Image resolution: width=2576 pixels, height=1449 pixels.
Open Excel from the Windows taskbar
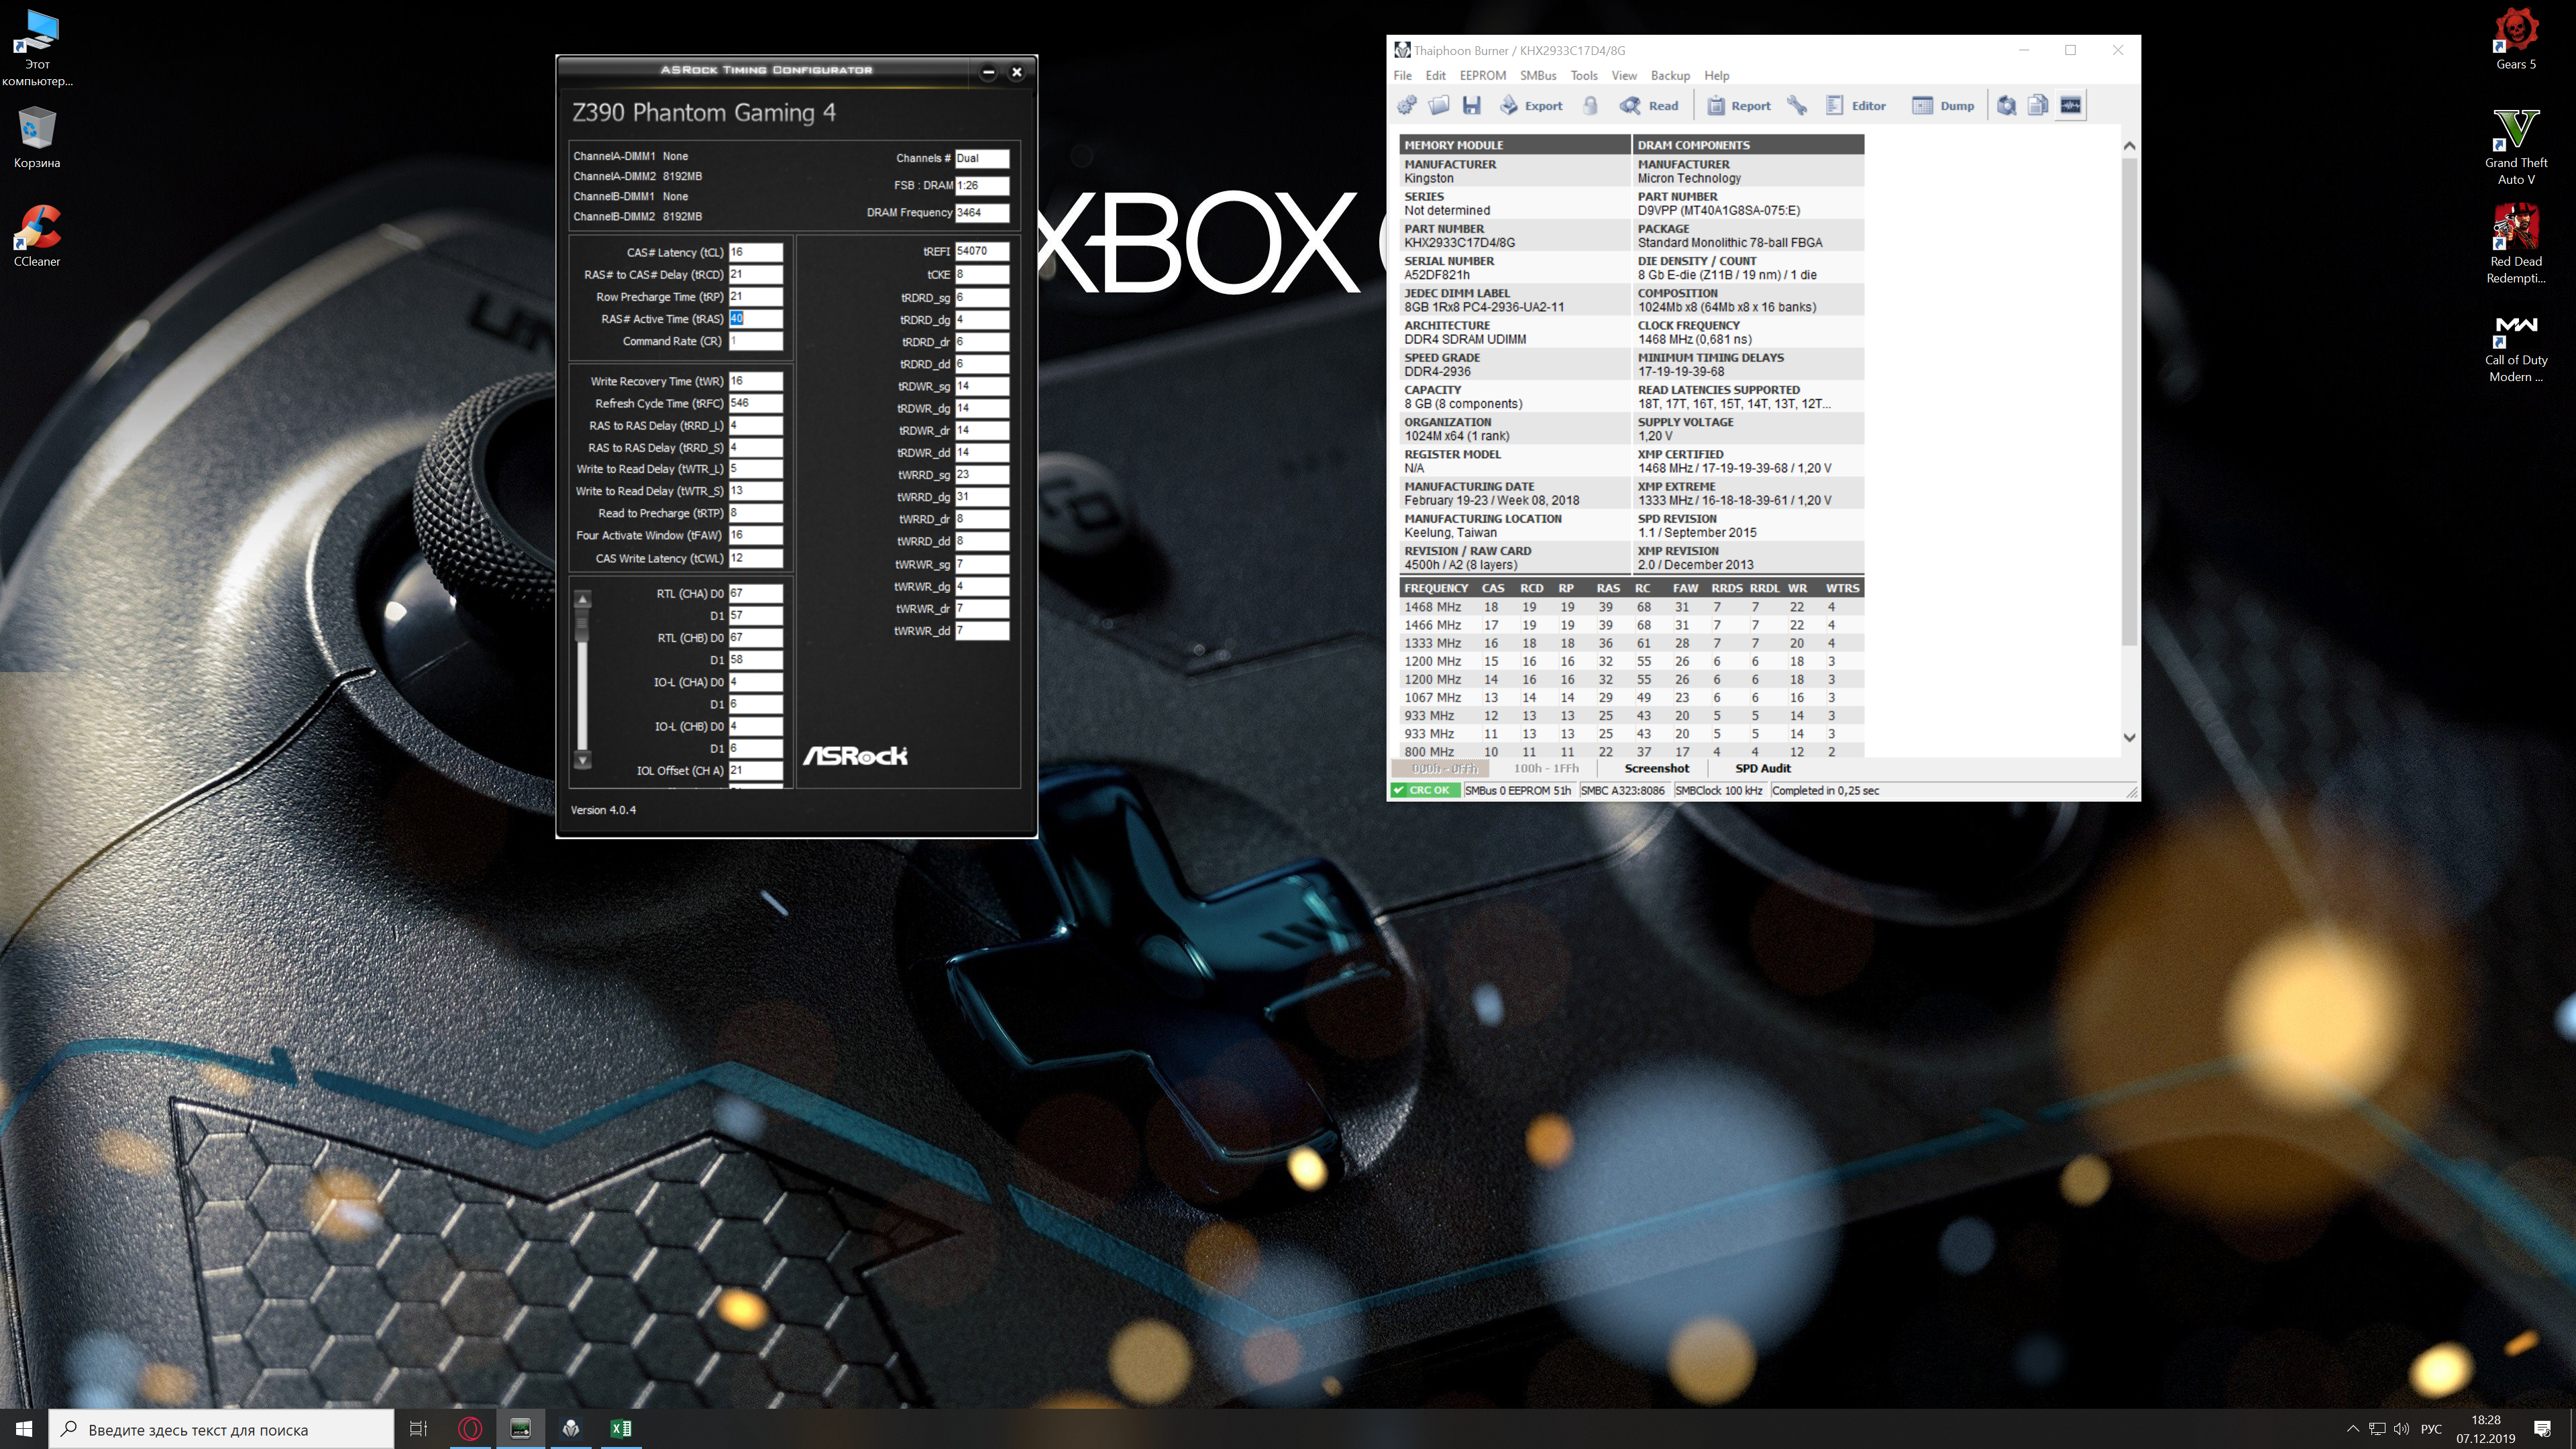pos(621,1428)
